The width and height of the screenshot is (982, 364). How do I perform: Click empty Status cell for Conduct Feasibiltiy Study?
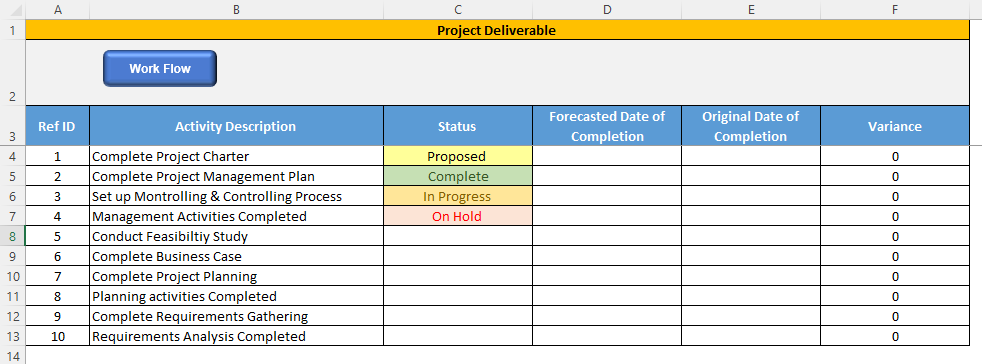(x=458, y=236)
